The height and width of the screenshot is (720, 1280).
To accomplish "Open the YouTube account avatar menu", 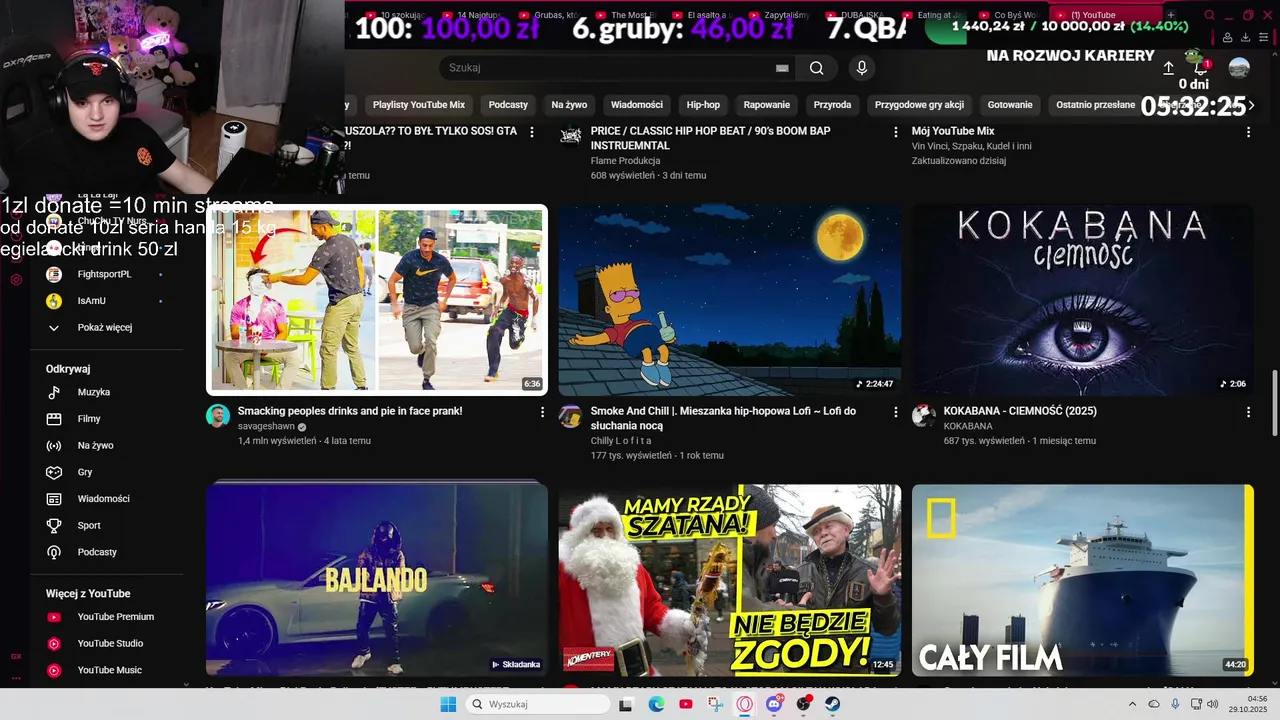I will pos(1239,68).
